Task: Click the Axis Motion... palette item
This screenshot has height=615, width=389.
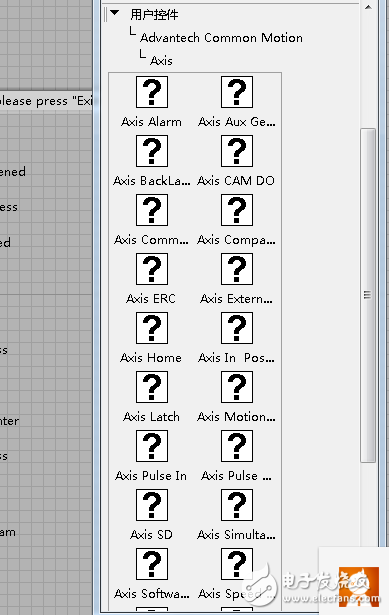Action: (x=237, y=387)
